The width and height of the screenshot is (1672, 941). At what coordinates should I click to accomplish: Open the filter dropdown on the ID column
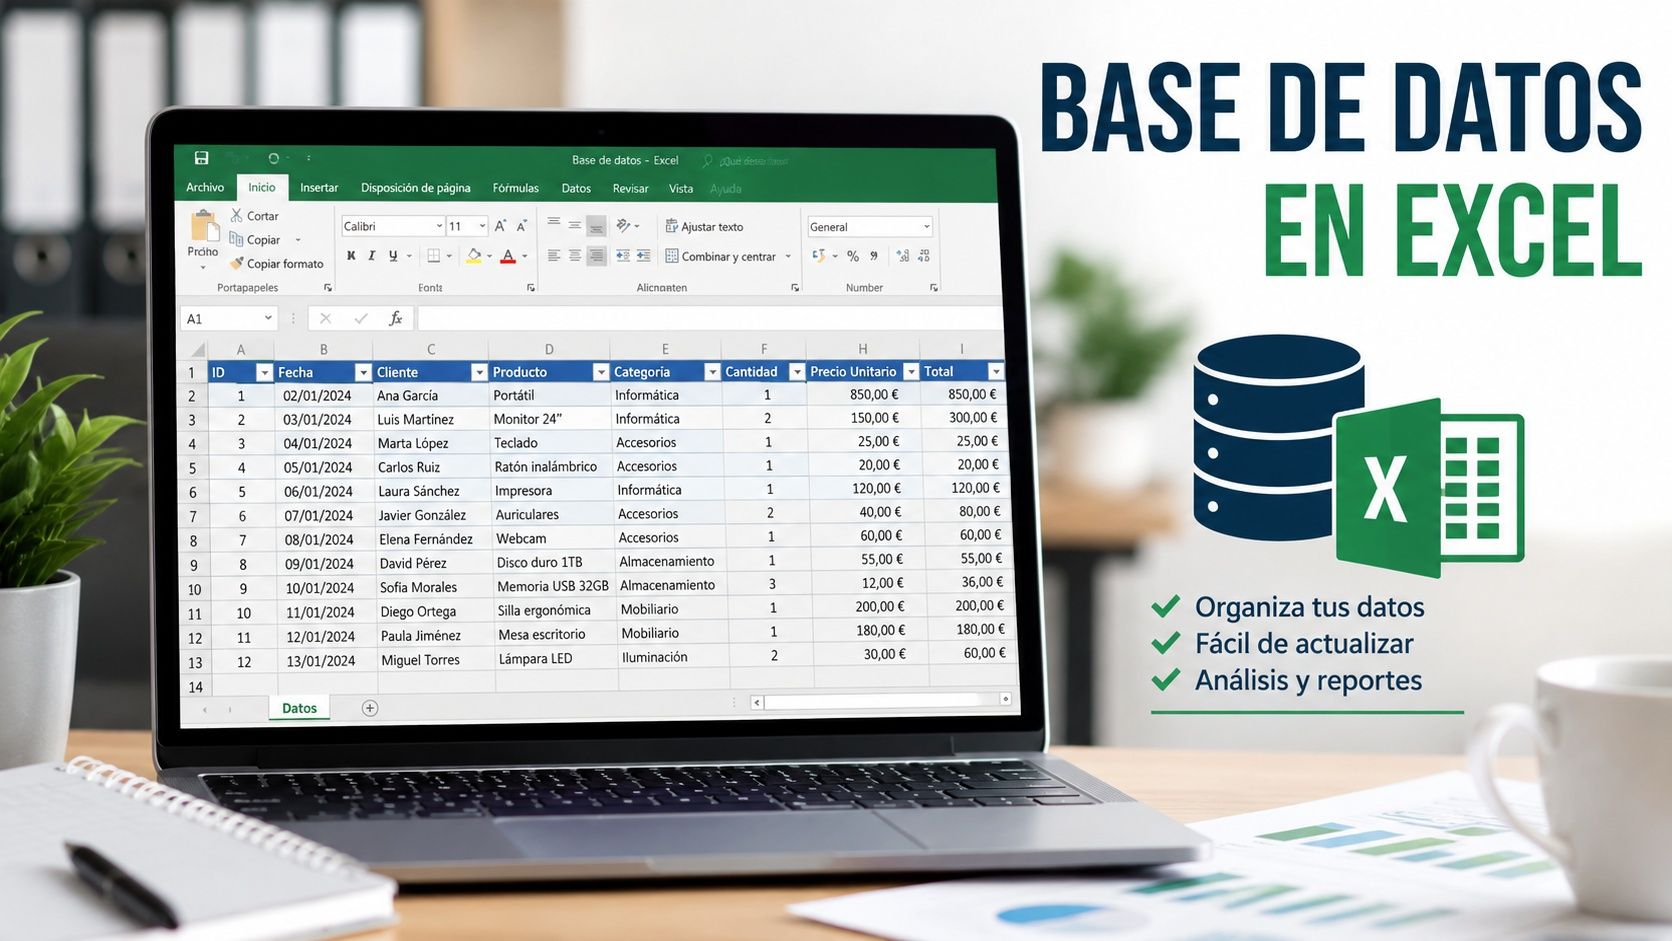264,372
